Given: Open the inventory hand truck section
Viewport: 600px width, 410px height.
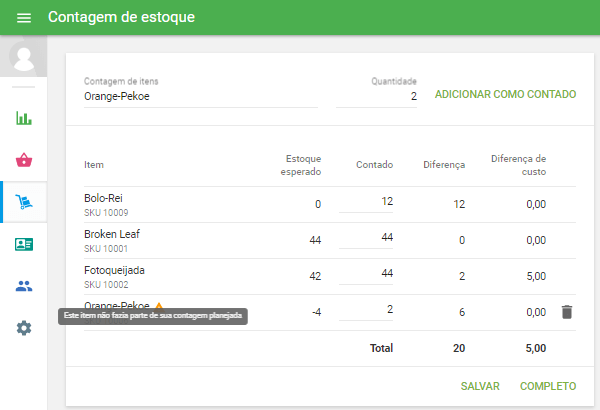Looking at the screenshot, I should click(x=24, y=202).
